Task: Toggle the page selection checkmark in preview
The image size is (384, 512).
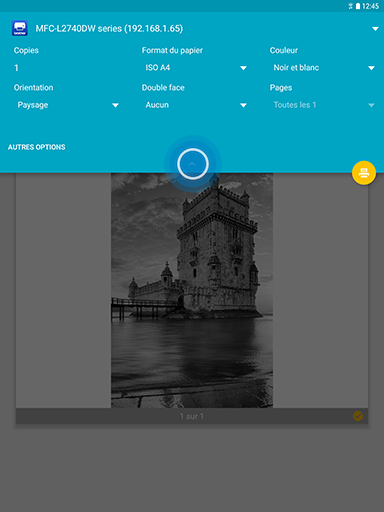Action: (358, 416)
